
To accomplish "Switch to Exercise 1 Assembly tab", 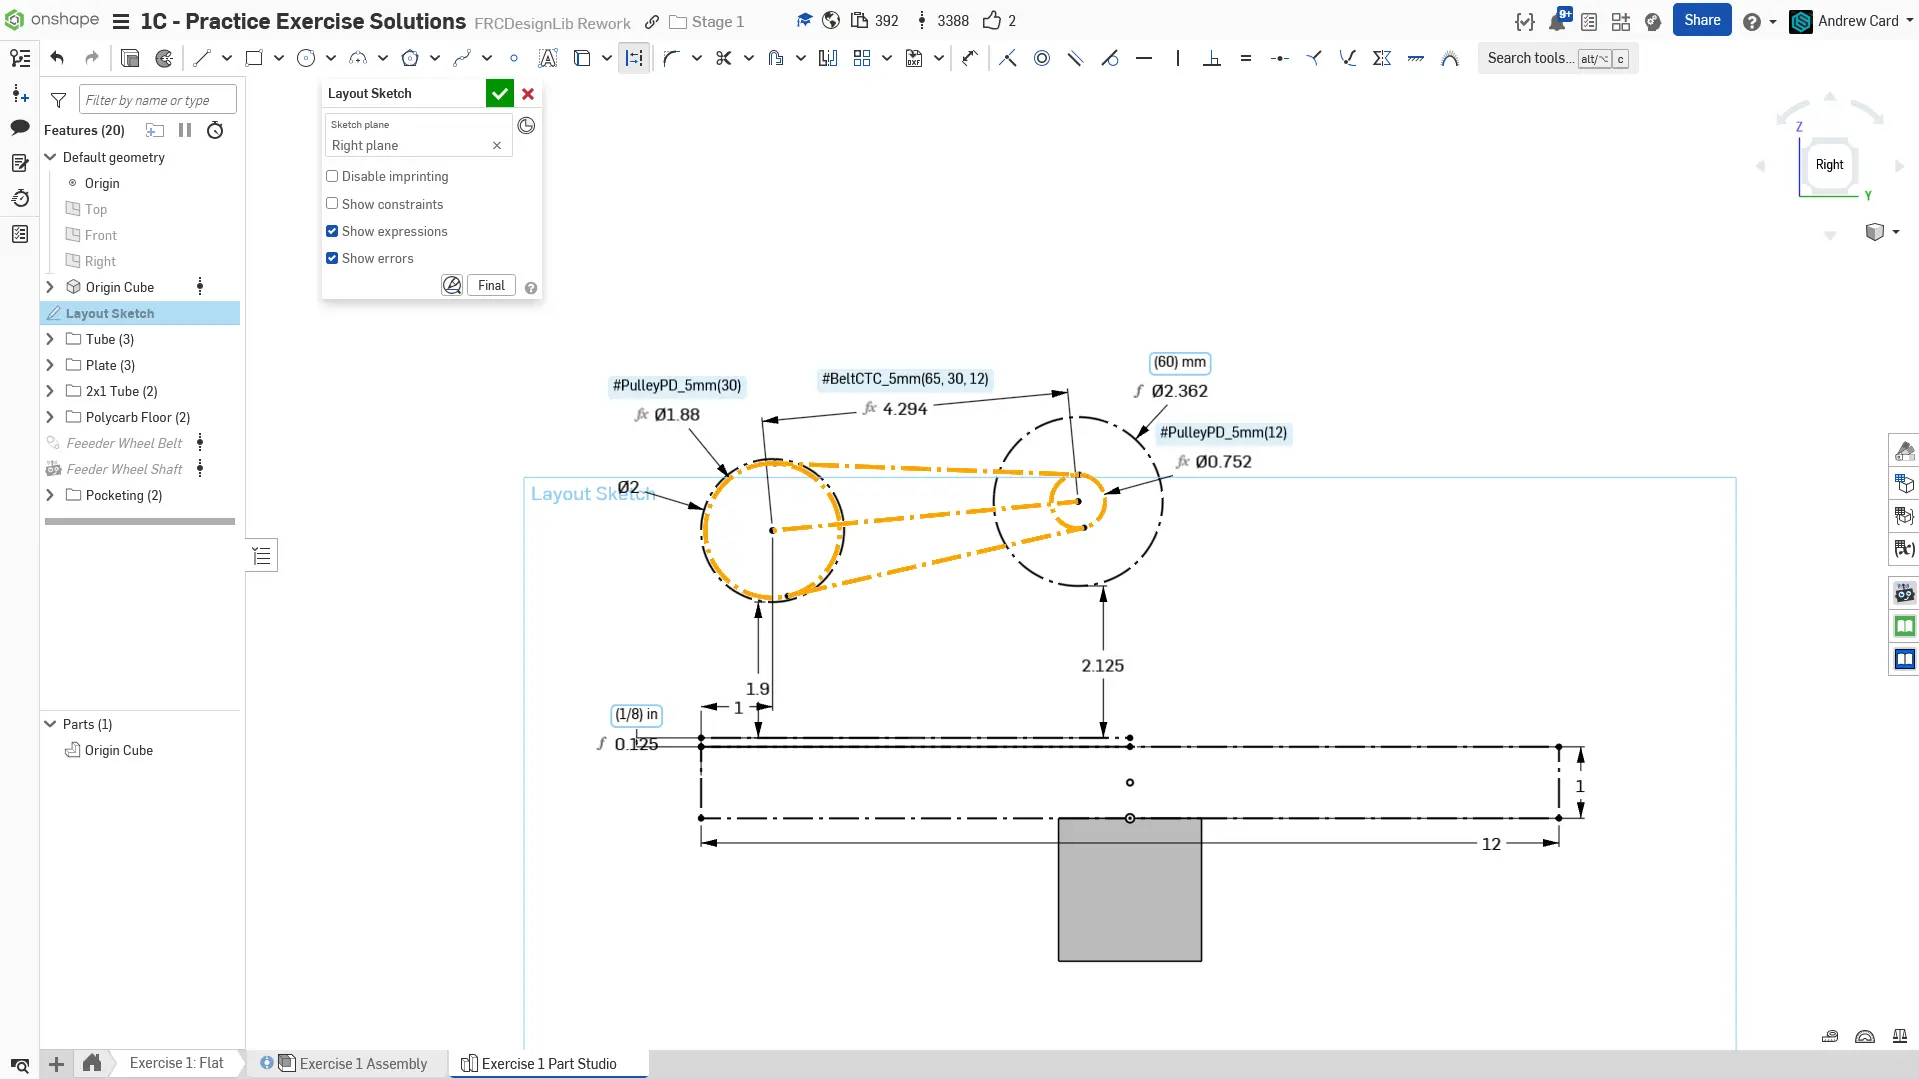I will 362,1063.
